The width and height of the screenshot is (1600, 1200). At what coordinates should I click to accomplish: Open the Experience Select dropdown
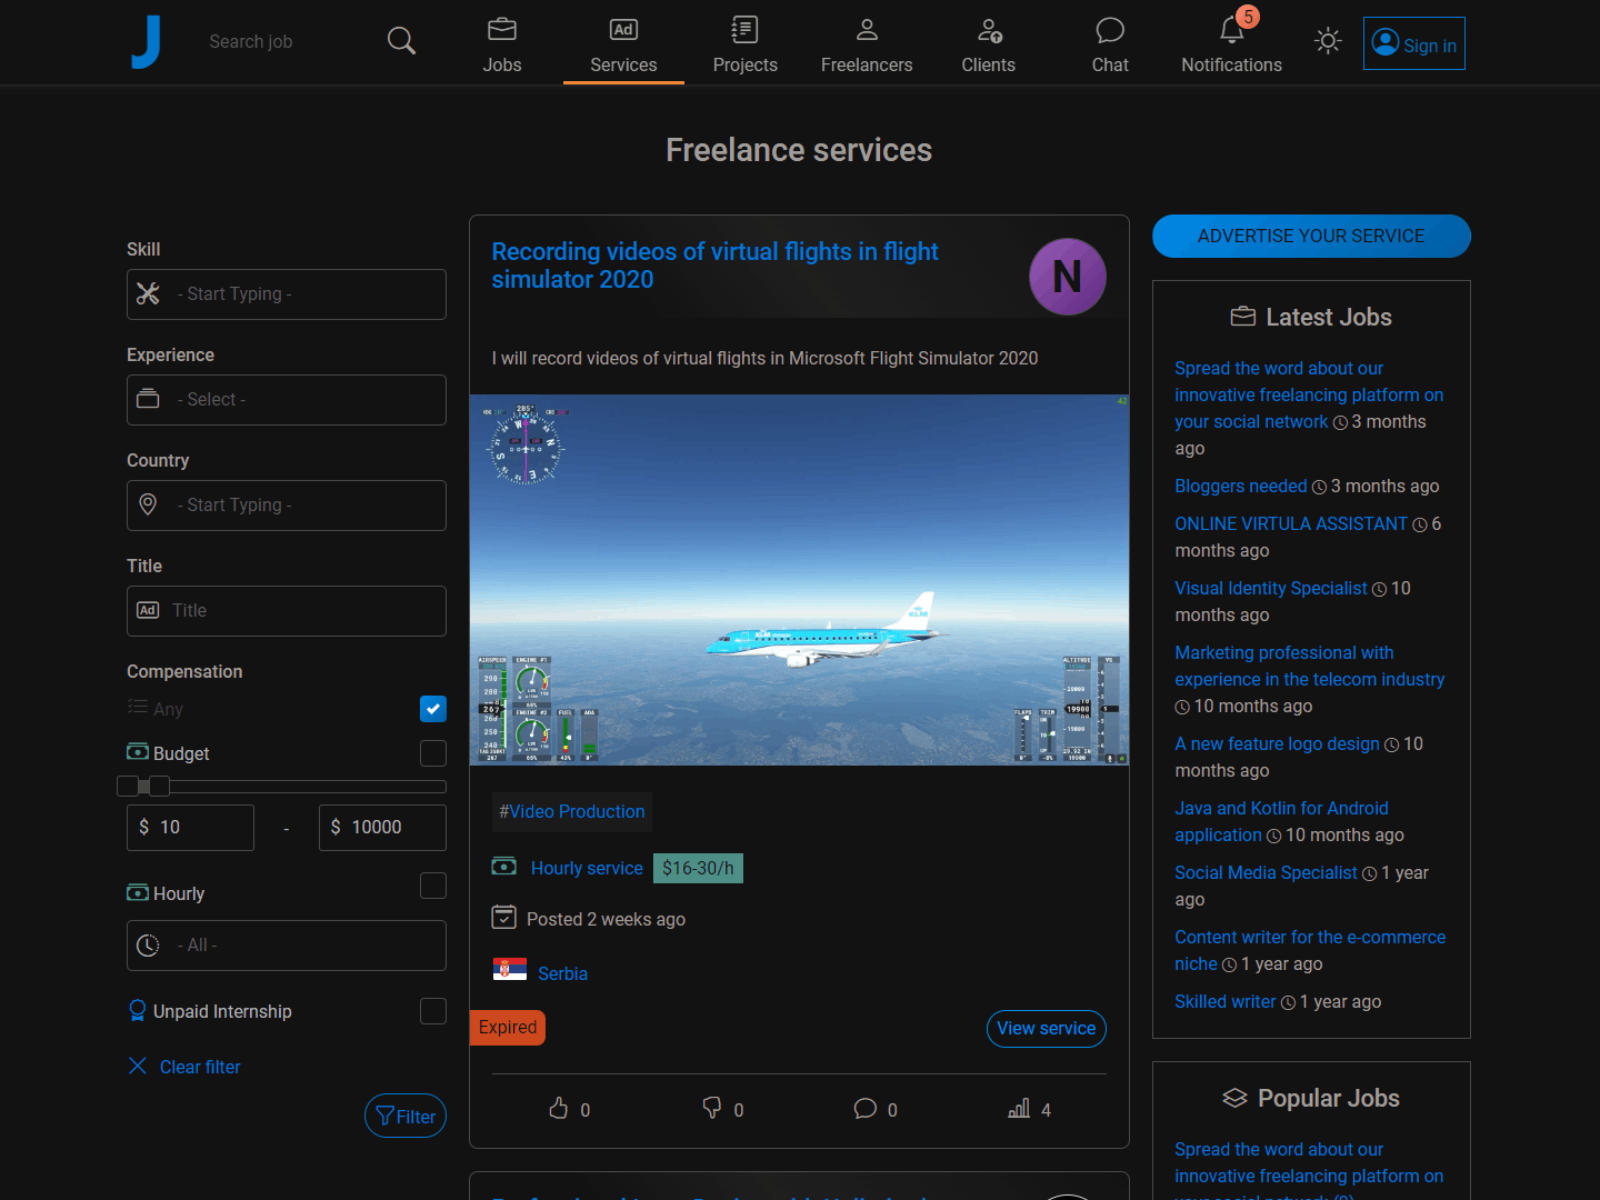pyautogui.click(x=286, y=400)
